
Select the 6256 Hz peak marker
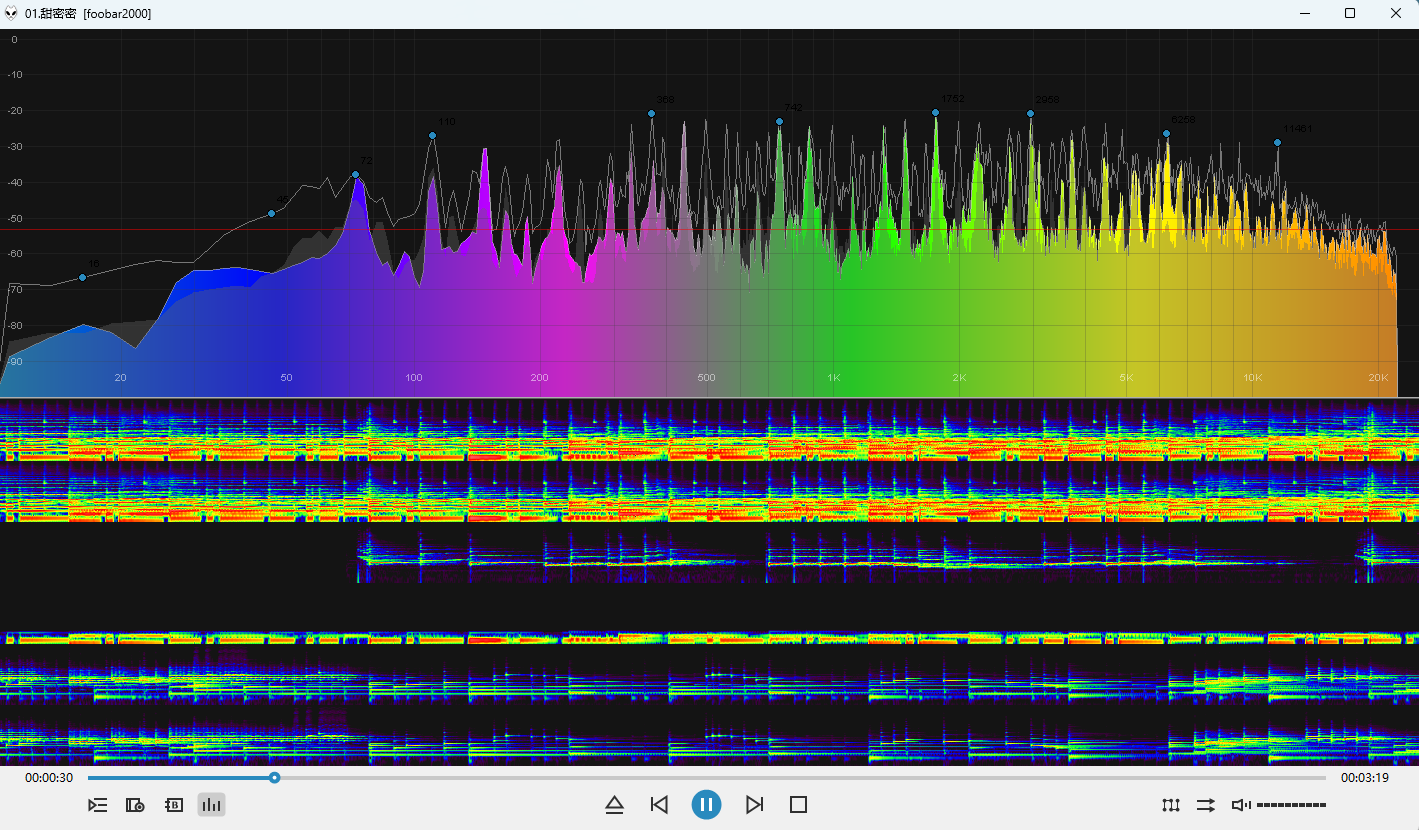coord(1166,134)
